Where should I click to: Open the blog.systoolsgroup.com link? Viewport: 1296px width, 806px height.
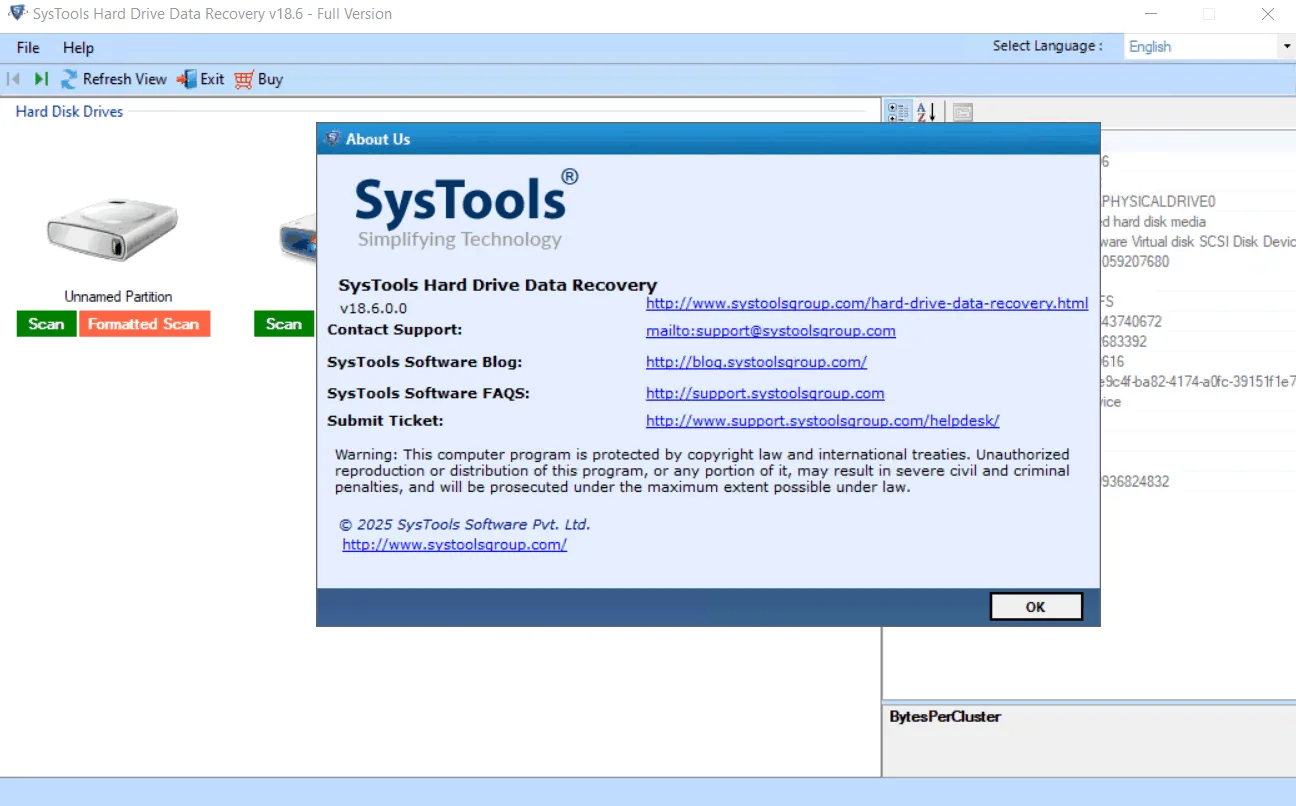(756, 362)
